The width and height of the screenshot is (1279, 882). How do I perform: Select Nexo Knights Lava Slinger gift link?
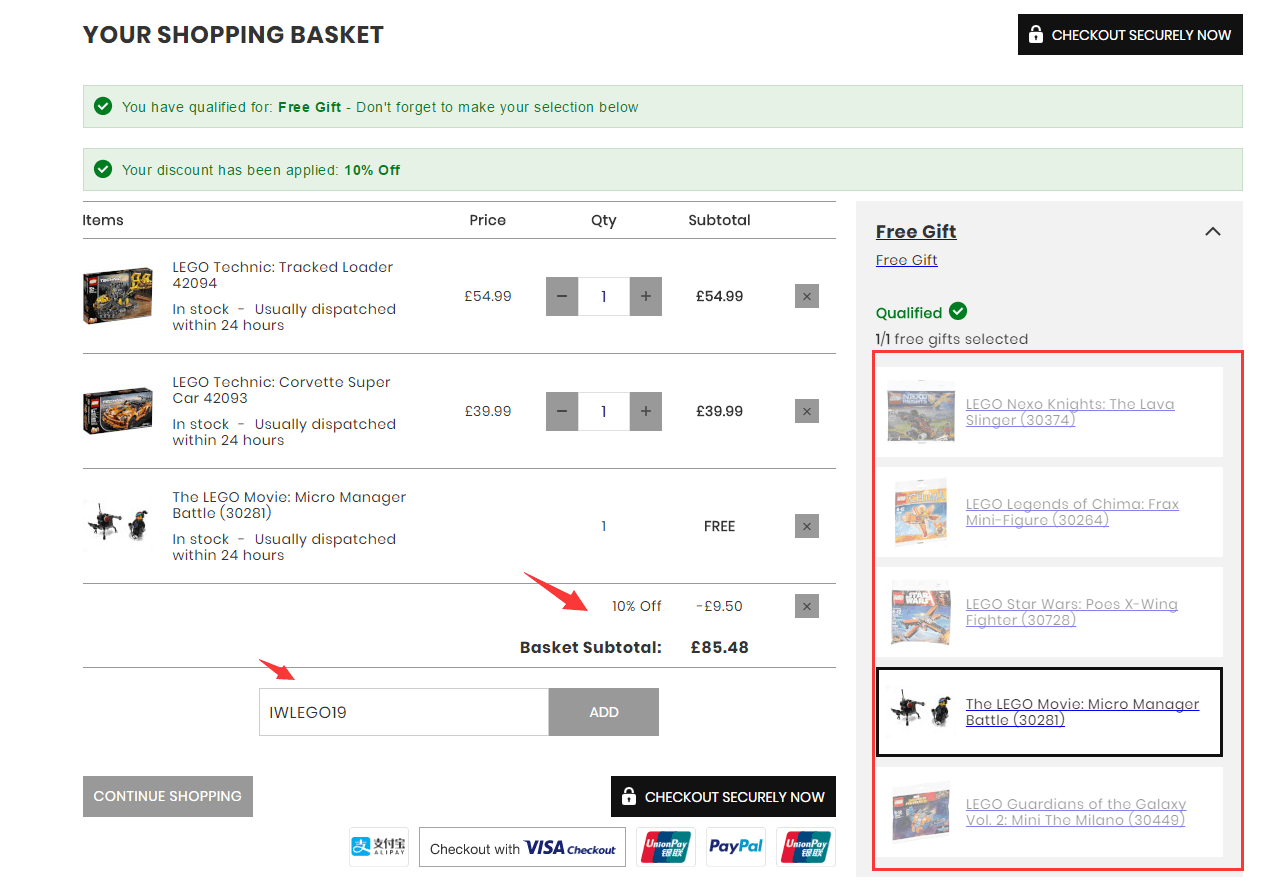[1070, 412]
